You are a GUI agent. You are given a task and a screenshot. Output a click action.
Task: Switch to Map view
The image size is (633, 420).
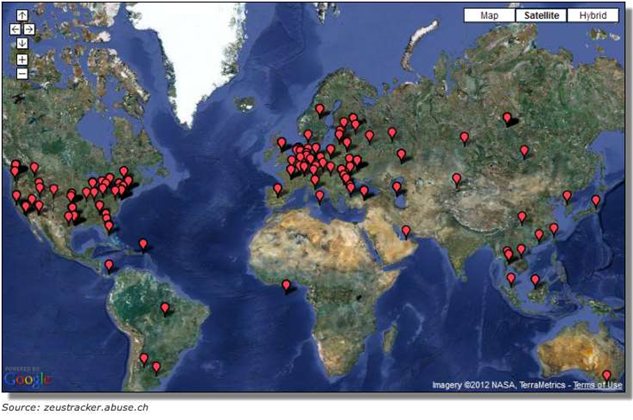[x=489, y=16]
